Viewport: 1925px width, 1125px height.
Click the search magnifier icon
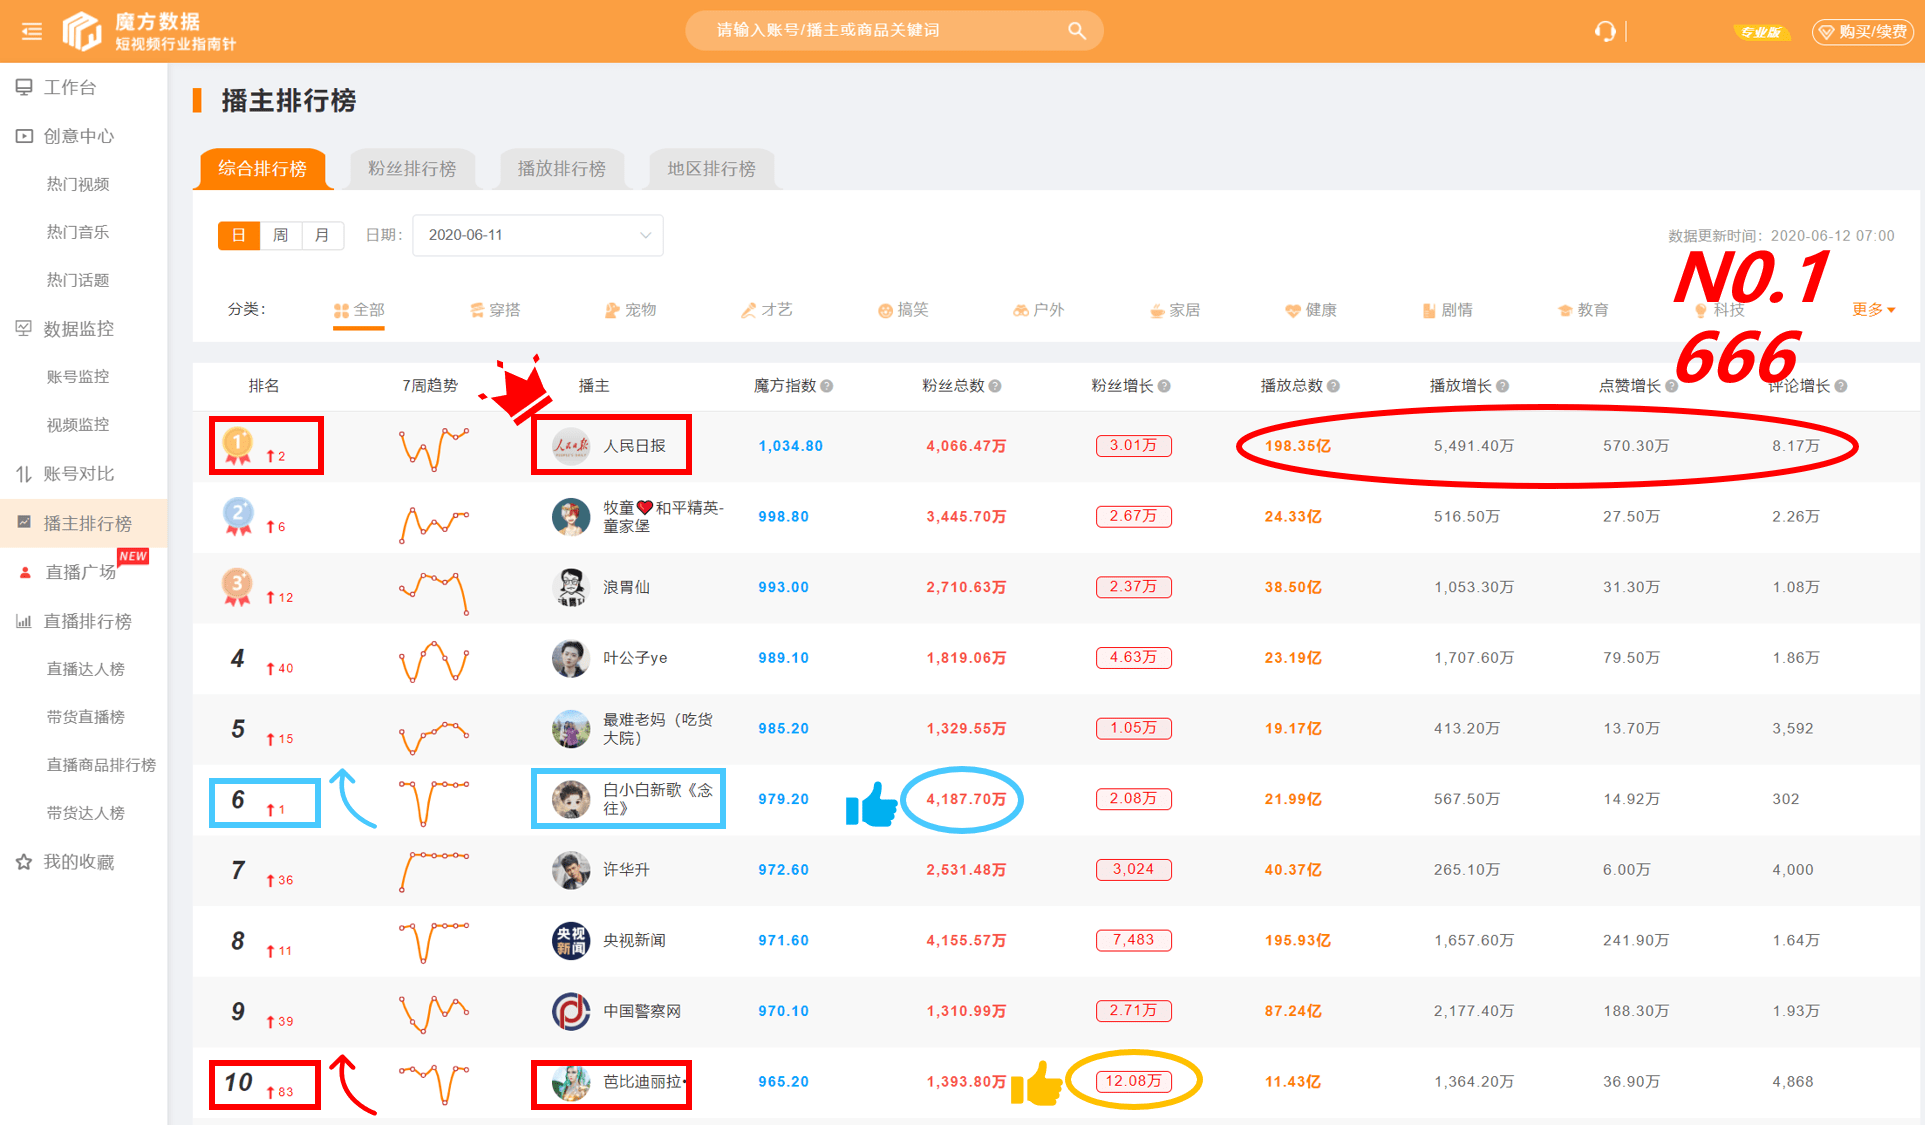[x=1076, y=30]
